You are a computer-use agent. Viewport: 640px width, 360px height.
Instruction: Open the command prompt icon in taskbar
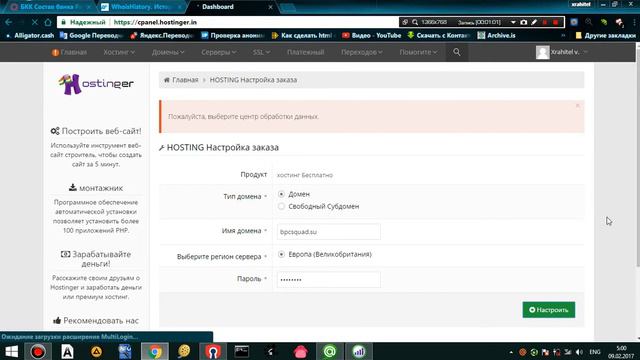242,351
